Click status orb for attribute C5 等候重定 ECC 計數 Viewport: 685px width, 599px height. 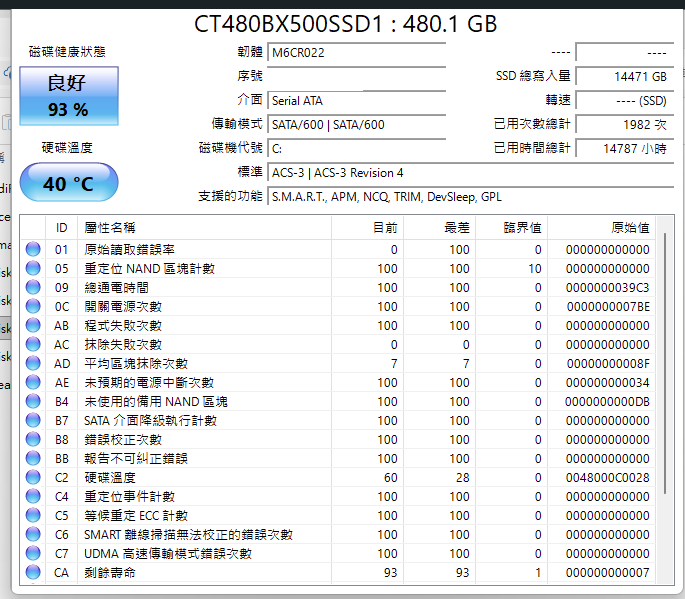[33, 516]
